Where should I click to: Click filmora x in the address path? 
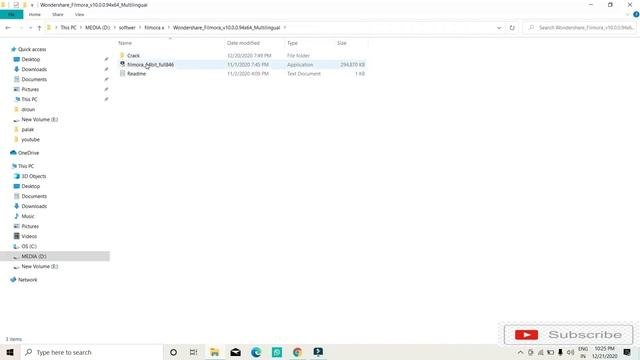pos(154,28)
